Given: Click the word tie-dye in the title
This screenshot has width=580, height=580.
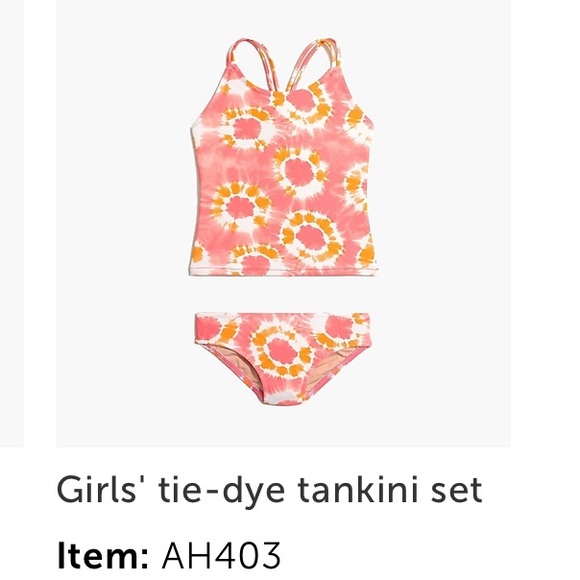Looking at the screenshot, I should (x=222, y=491).
